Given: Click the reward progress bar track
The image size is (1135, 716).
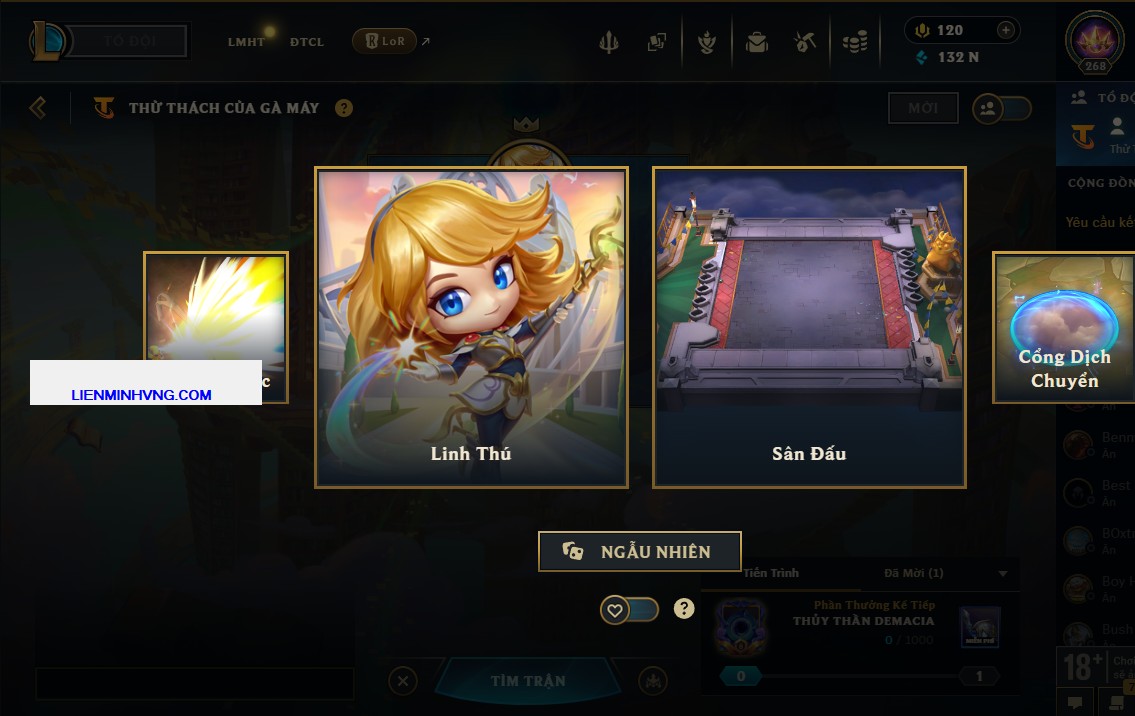Looking at the screenshot, I should [x=860, y=676].
